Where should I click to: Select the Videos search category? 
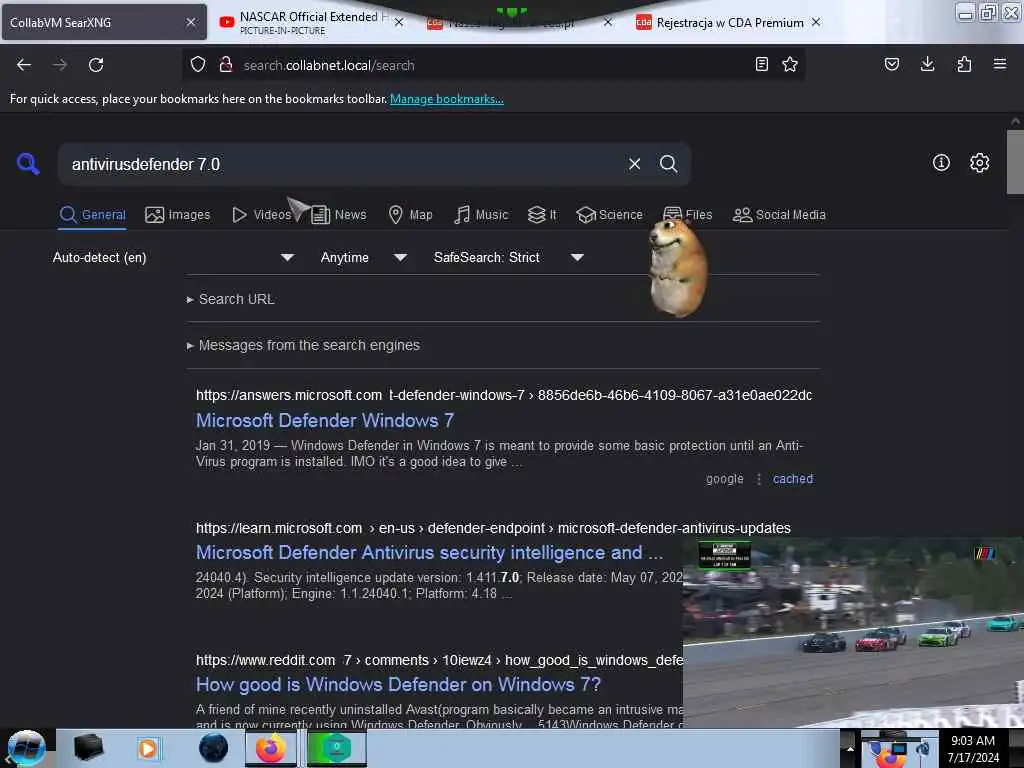[x=261, y=214]
